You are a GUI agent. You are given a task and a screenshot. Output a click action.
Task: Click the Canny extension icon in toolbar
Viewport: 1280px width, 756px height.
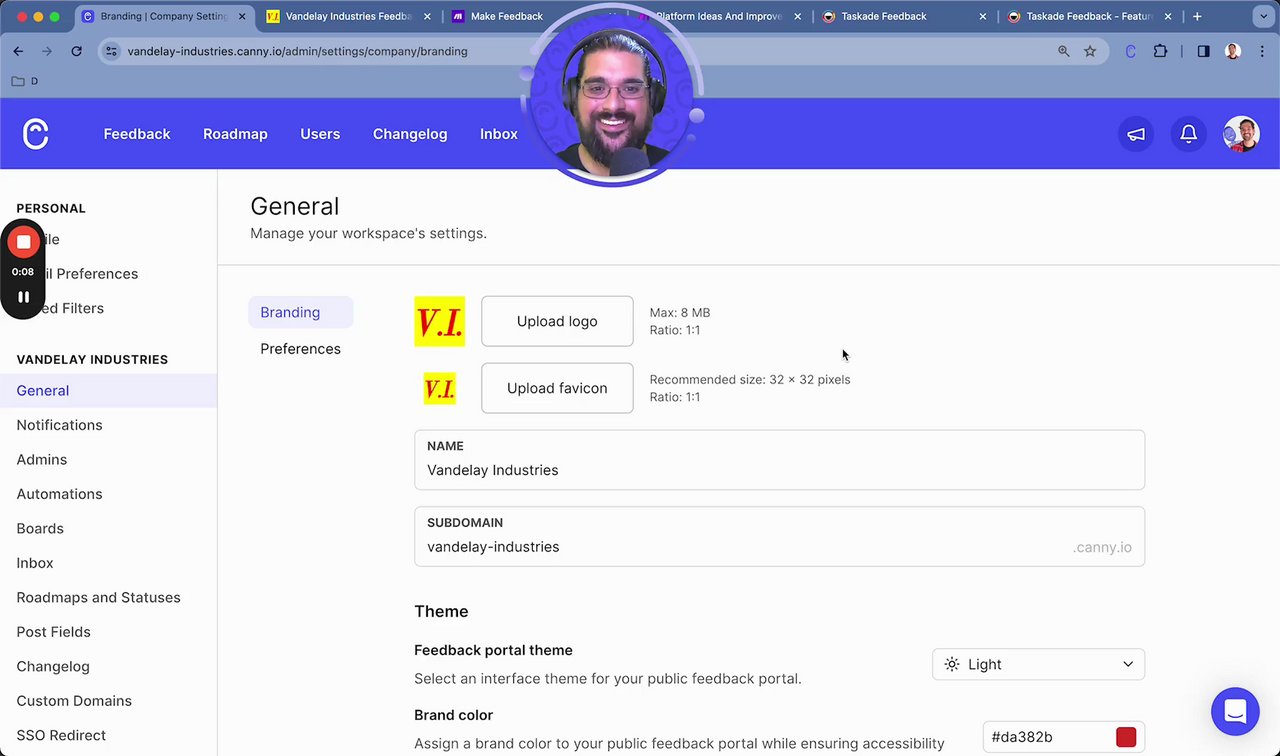point(1131,51)
